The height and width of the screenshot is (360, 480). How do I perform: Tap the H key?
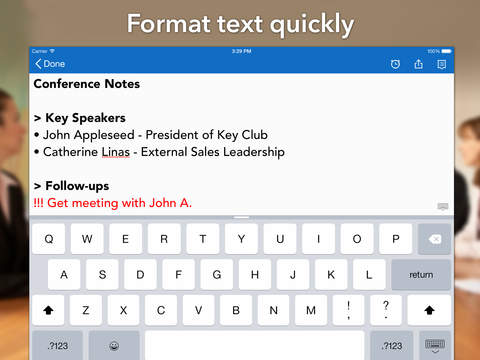[255, 275]
